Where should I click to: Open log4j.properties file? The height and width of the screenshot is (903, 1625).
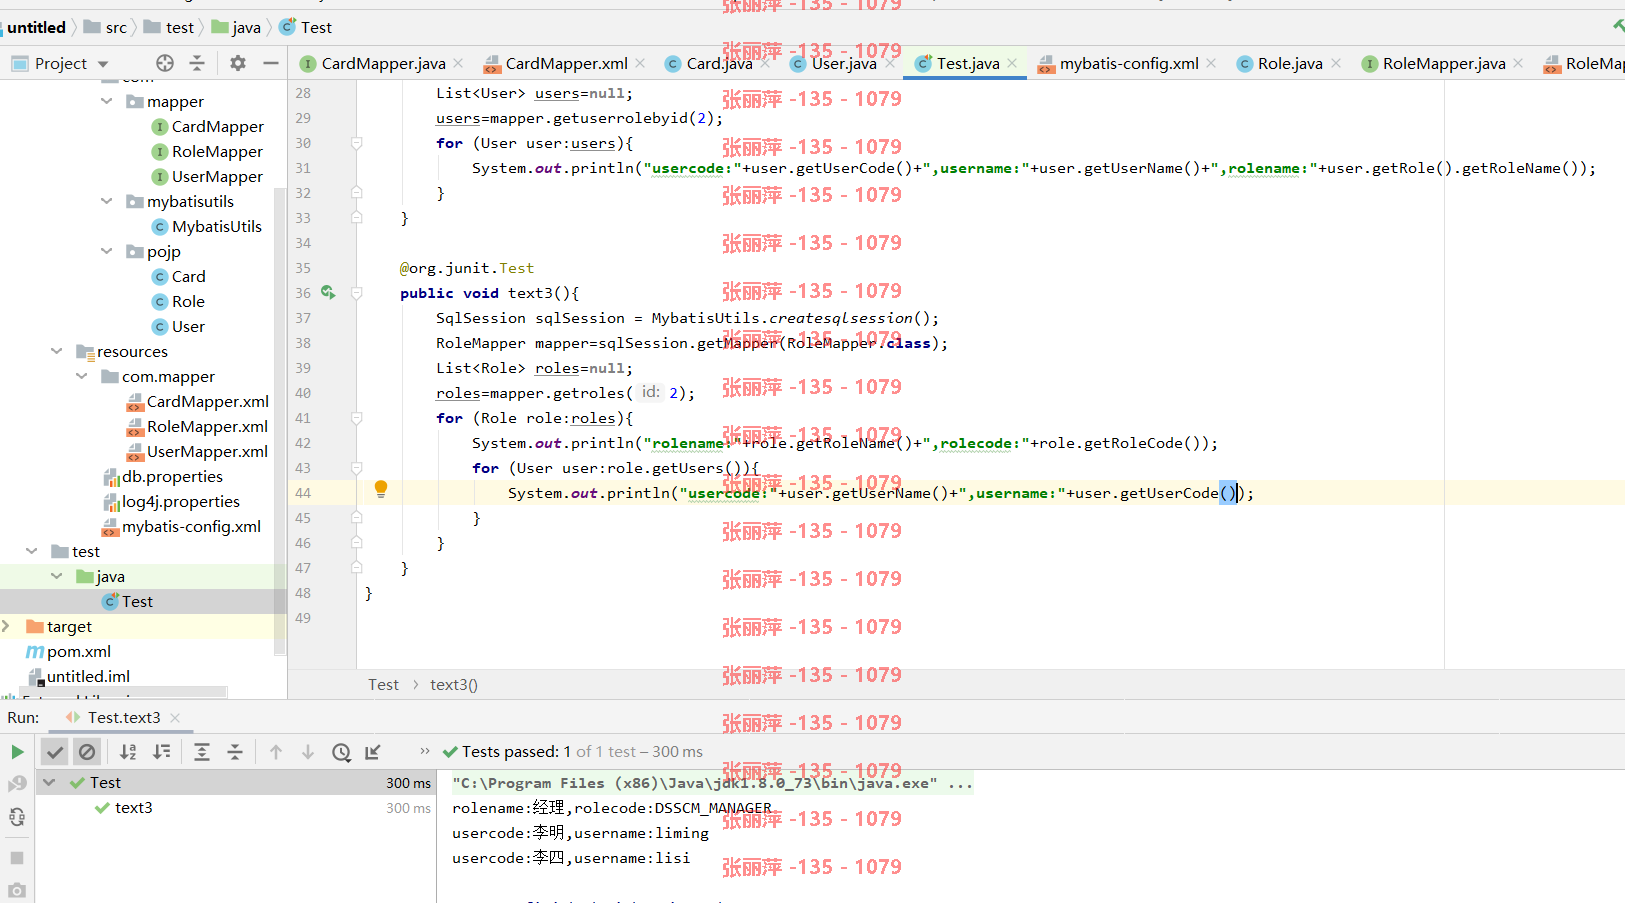pos(171,501)
